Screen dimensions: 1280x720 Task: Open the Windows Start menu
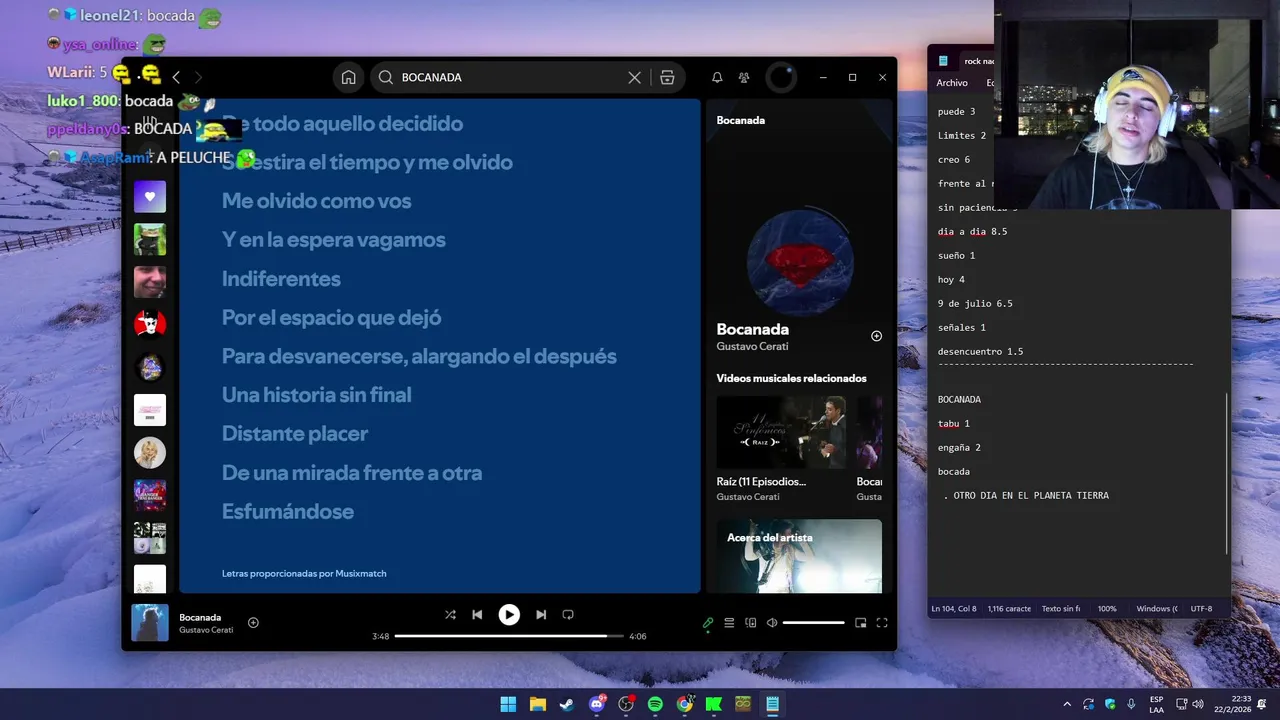click(x=508, y=704)
